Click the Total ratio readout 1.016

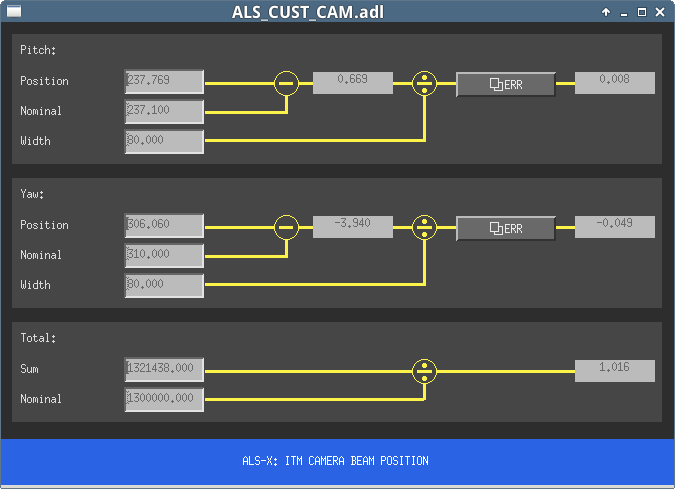tap(615, 371)
